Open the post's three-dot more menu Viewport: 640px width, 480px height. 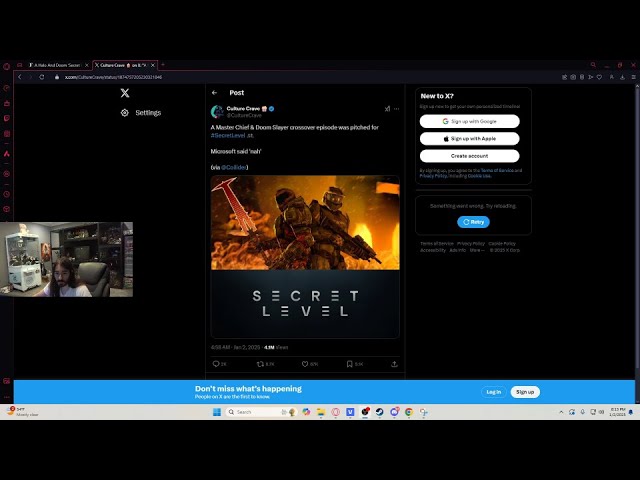click(396, 109)
